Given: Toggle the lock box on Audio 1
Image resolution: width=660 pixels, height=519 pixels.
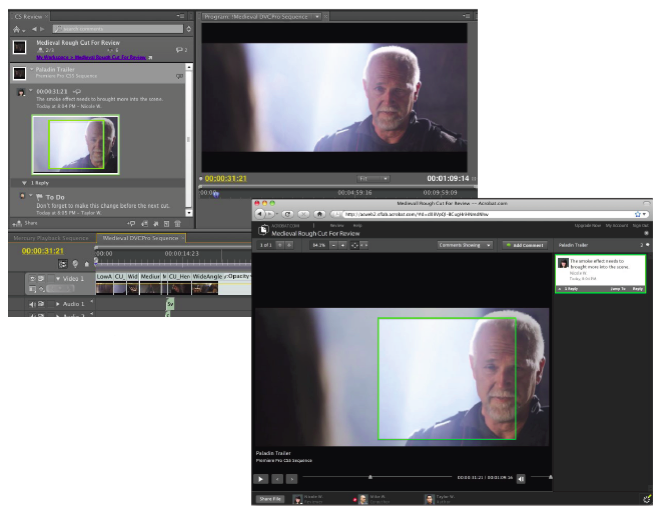Looking at the screenshot, I should (x=51, y=304).
